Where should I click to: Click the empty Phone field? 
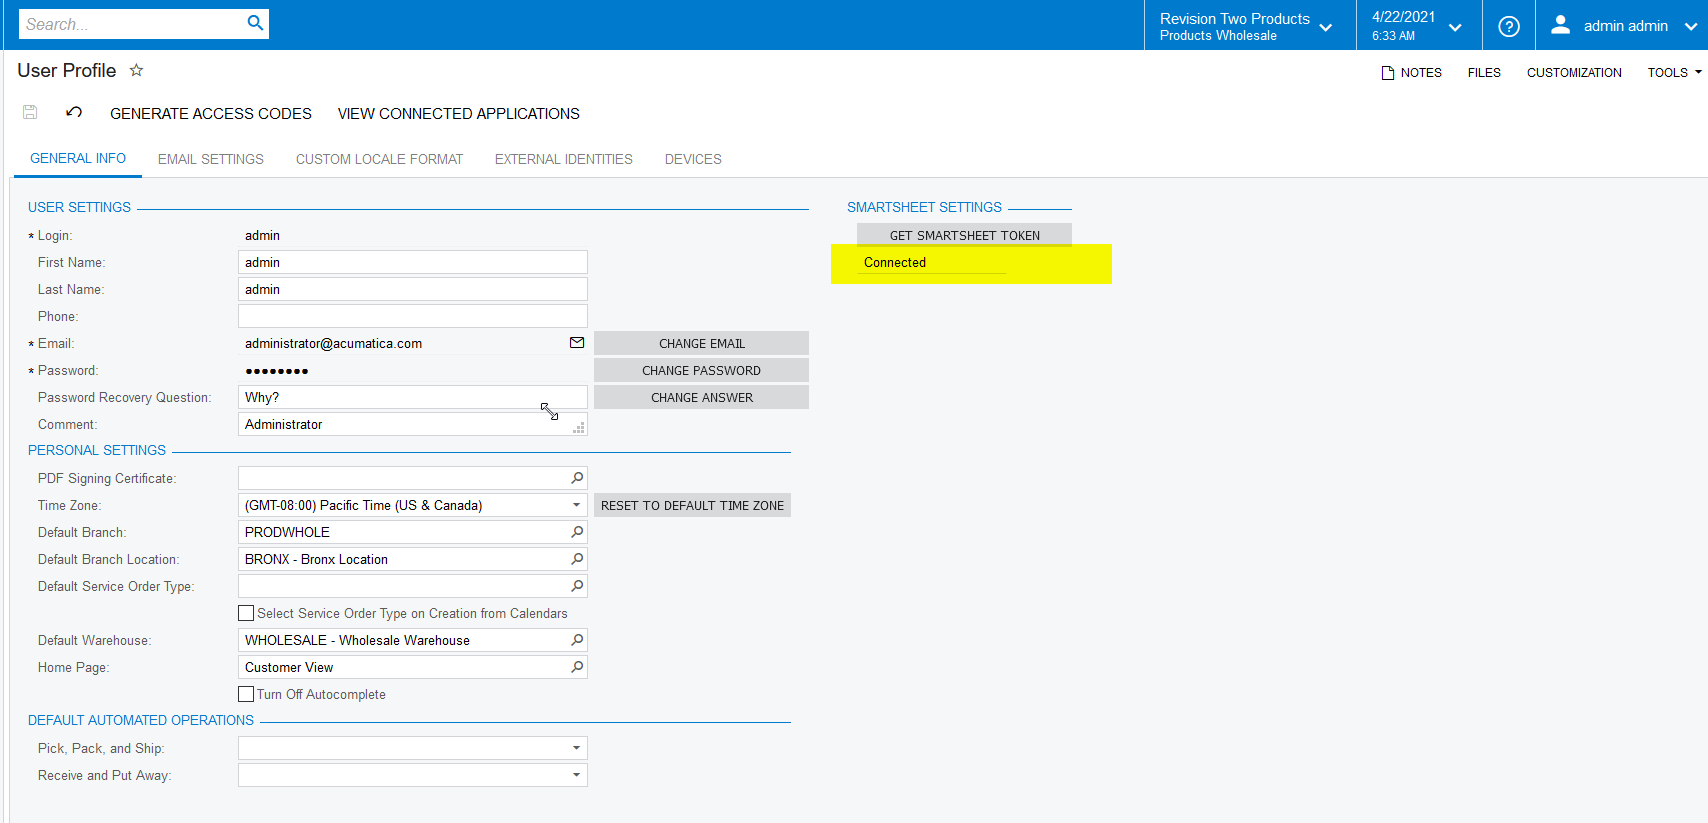412,316
